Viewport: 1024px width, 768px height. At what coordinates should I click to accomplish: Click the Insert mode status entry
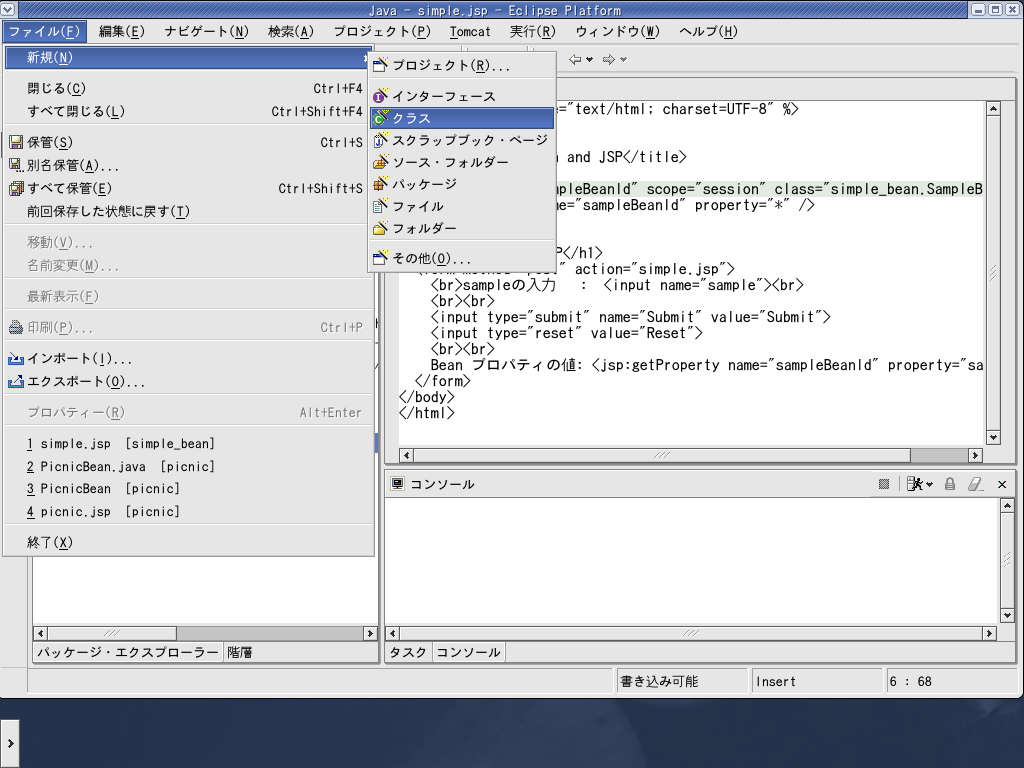[x=817, y=681]
